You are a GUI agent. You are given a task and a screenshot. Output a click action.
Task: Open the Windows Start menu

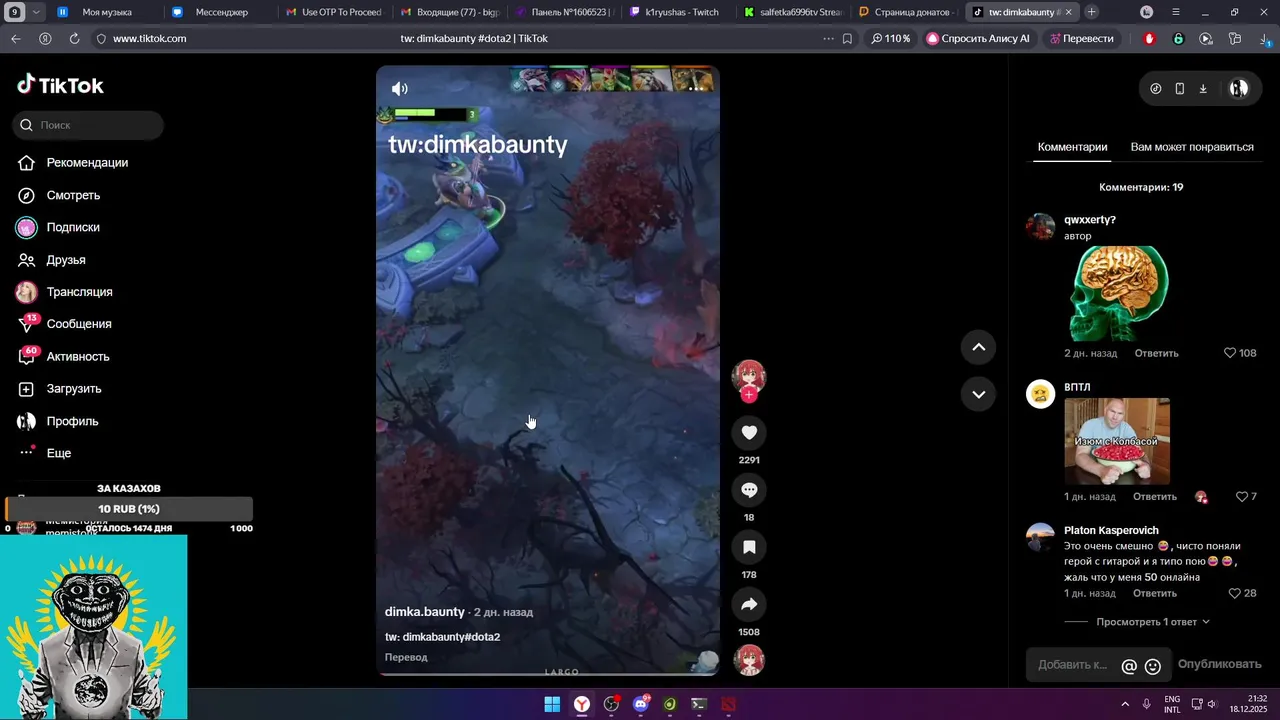(x=552, y=704)
